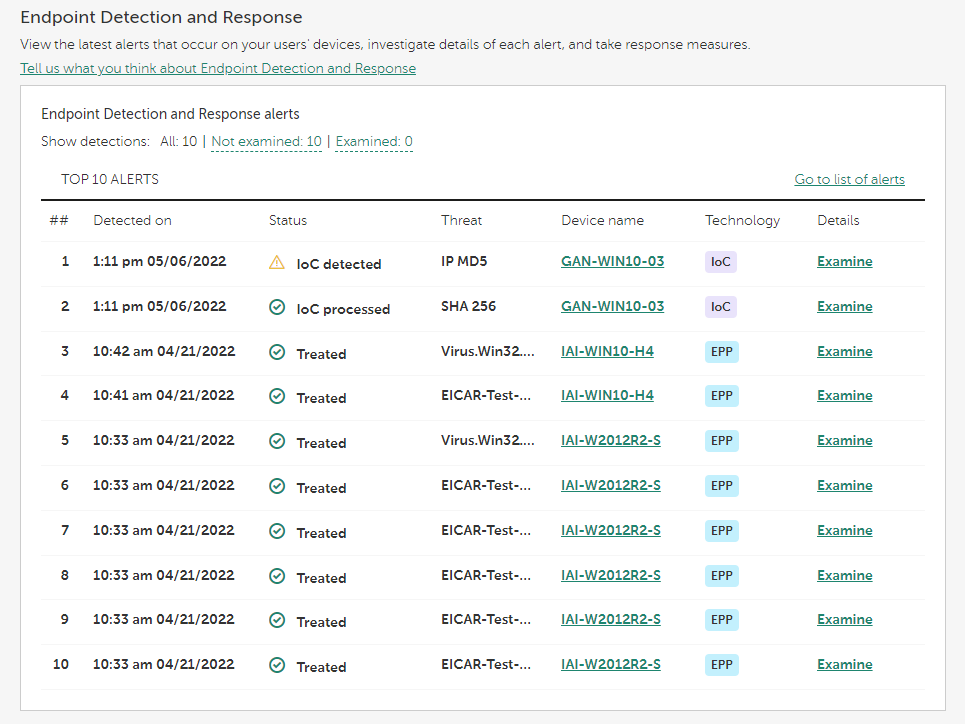Image resolution: width=965 pixels, height=724 pixels.
Task: Click the warning icon for IoC detected alert
Action: (x=277, y=263)
